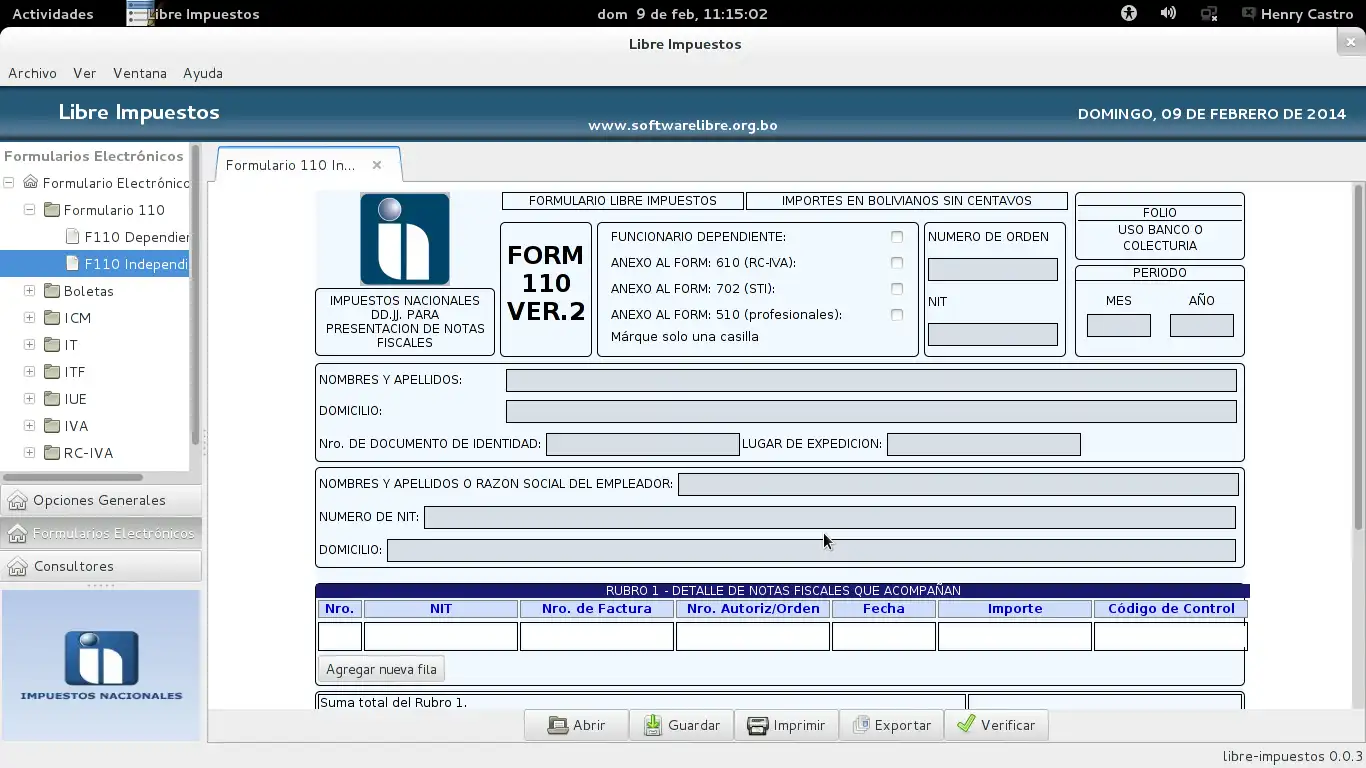The height and width of the screenshot is (768, 1366).
Task: Tick ANEXO AL FORM 610 (RC-IVA) checkbox
Action: pos(897,263)
